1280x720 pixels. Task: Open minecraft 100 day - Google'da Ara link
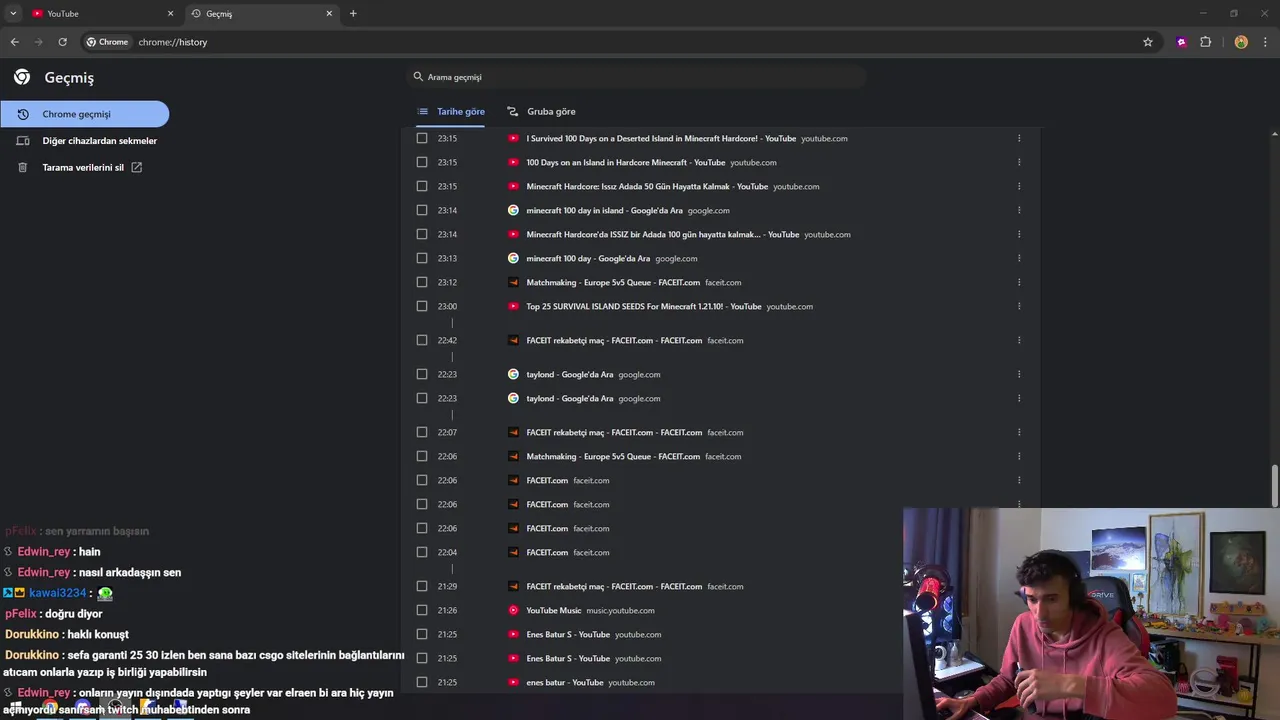pos(588,258)
